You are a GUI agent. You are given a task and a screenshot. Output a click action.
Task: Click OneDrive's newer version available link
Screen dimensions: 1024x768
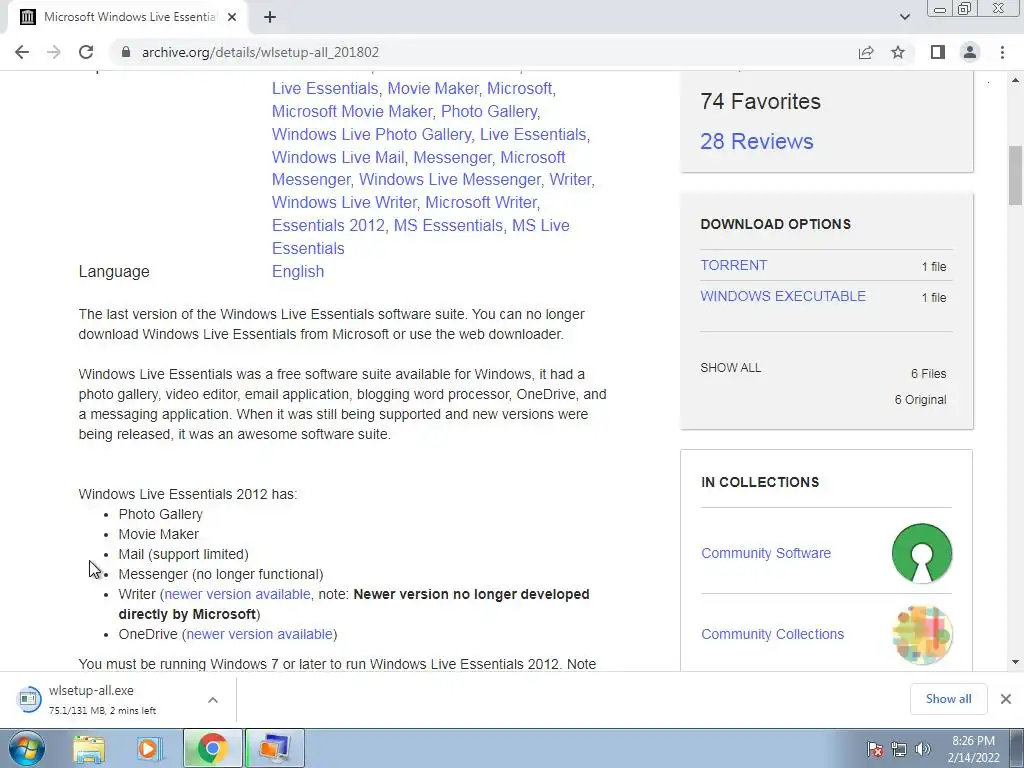click(259, 634)
